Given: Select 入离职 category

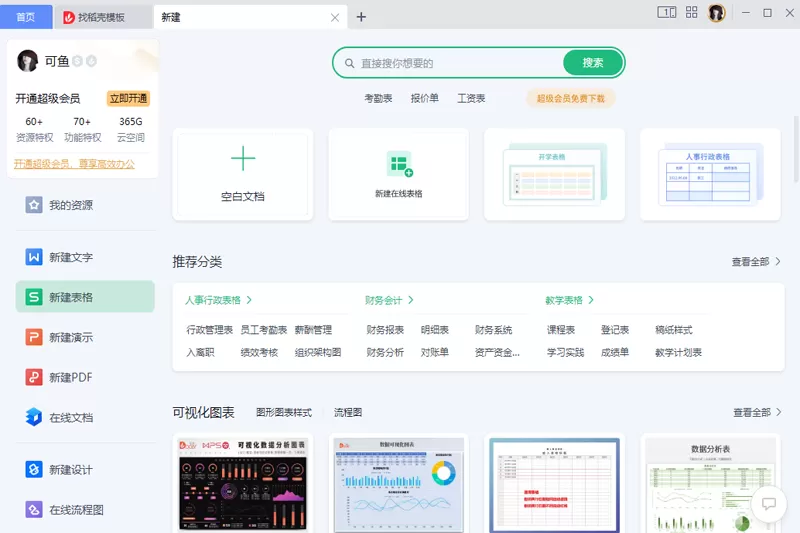Looking at the screenshot, I should coord(201,352).
